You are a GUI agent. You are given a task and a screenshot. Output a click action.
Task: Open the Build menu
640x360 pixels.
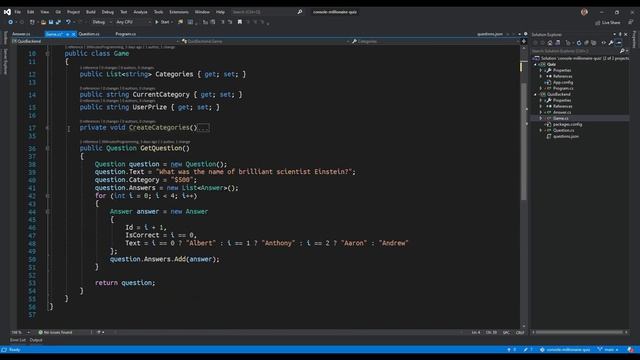[x=91, y=12]
